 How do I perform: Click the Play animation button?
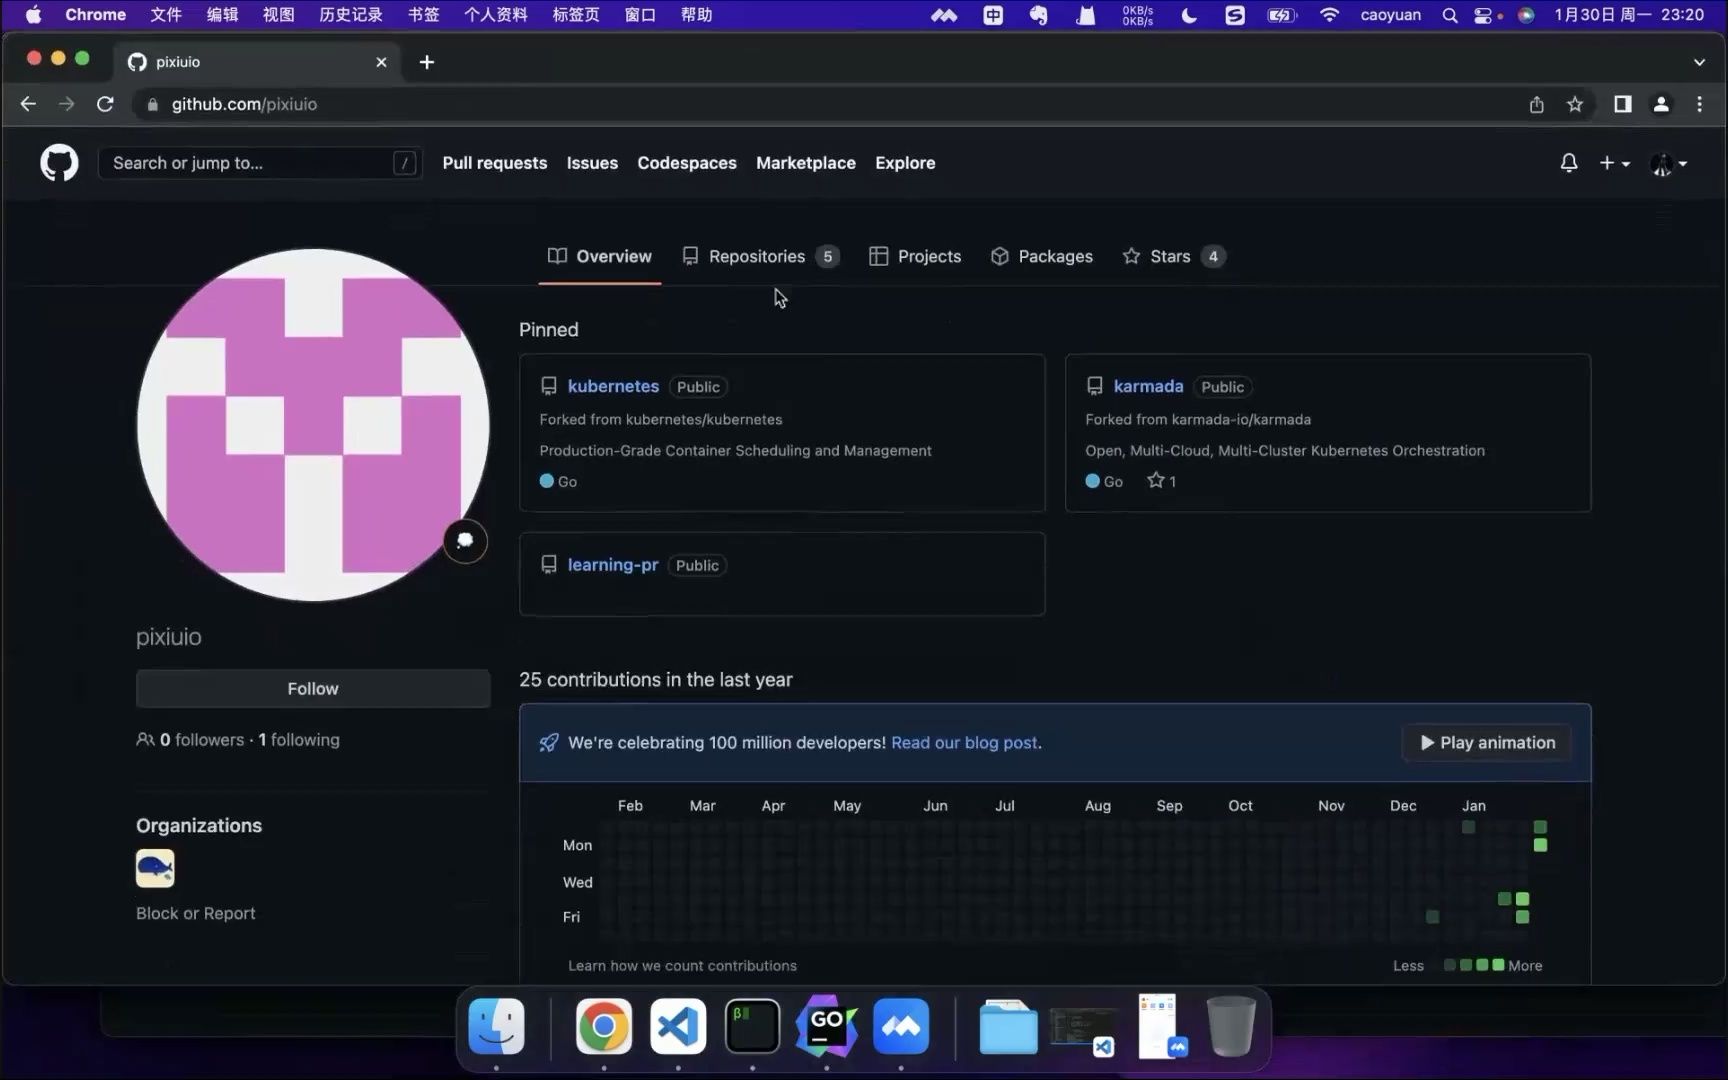pos(1487,743)
